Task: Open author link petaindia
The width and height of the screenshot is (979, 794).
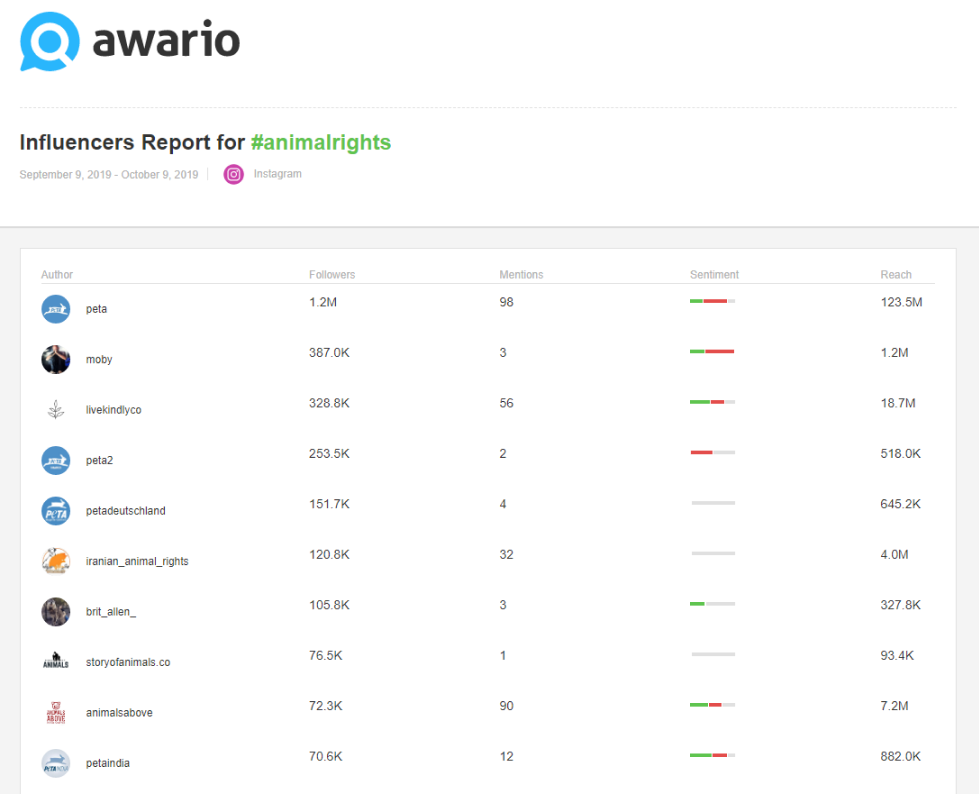Action: click(x=108, y=763)
